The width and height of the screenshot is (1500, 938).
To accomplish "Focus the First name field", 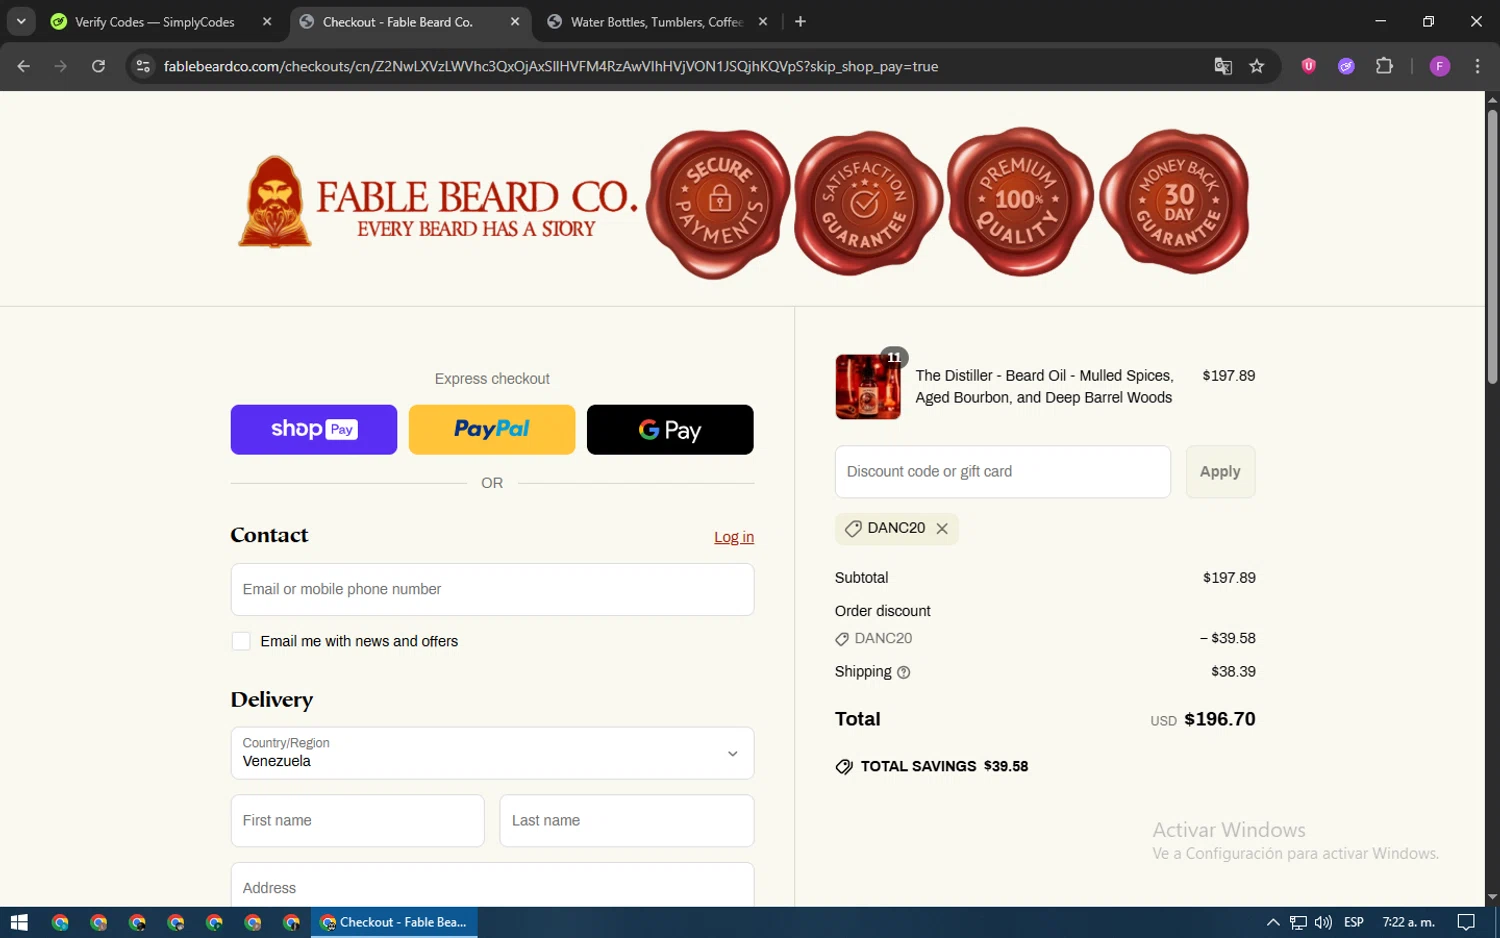I will (357, 821).
